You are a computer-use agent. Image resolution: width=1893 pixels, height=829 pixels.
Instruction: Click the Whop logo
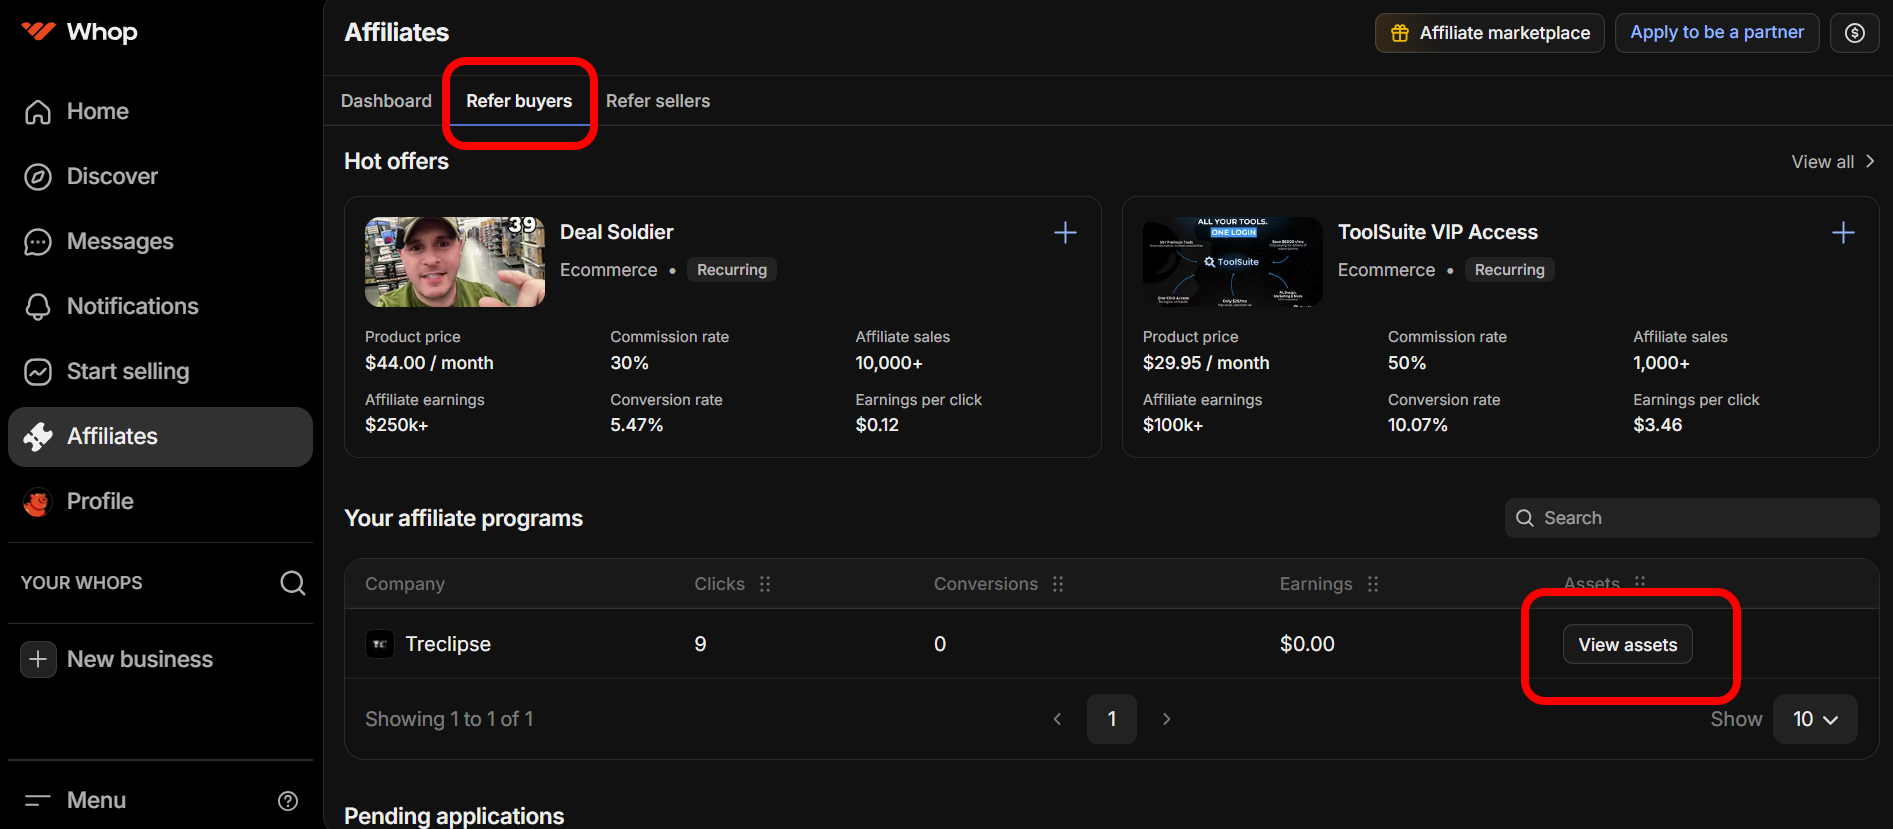tap(79, 32)
